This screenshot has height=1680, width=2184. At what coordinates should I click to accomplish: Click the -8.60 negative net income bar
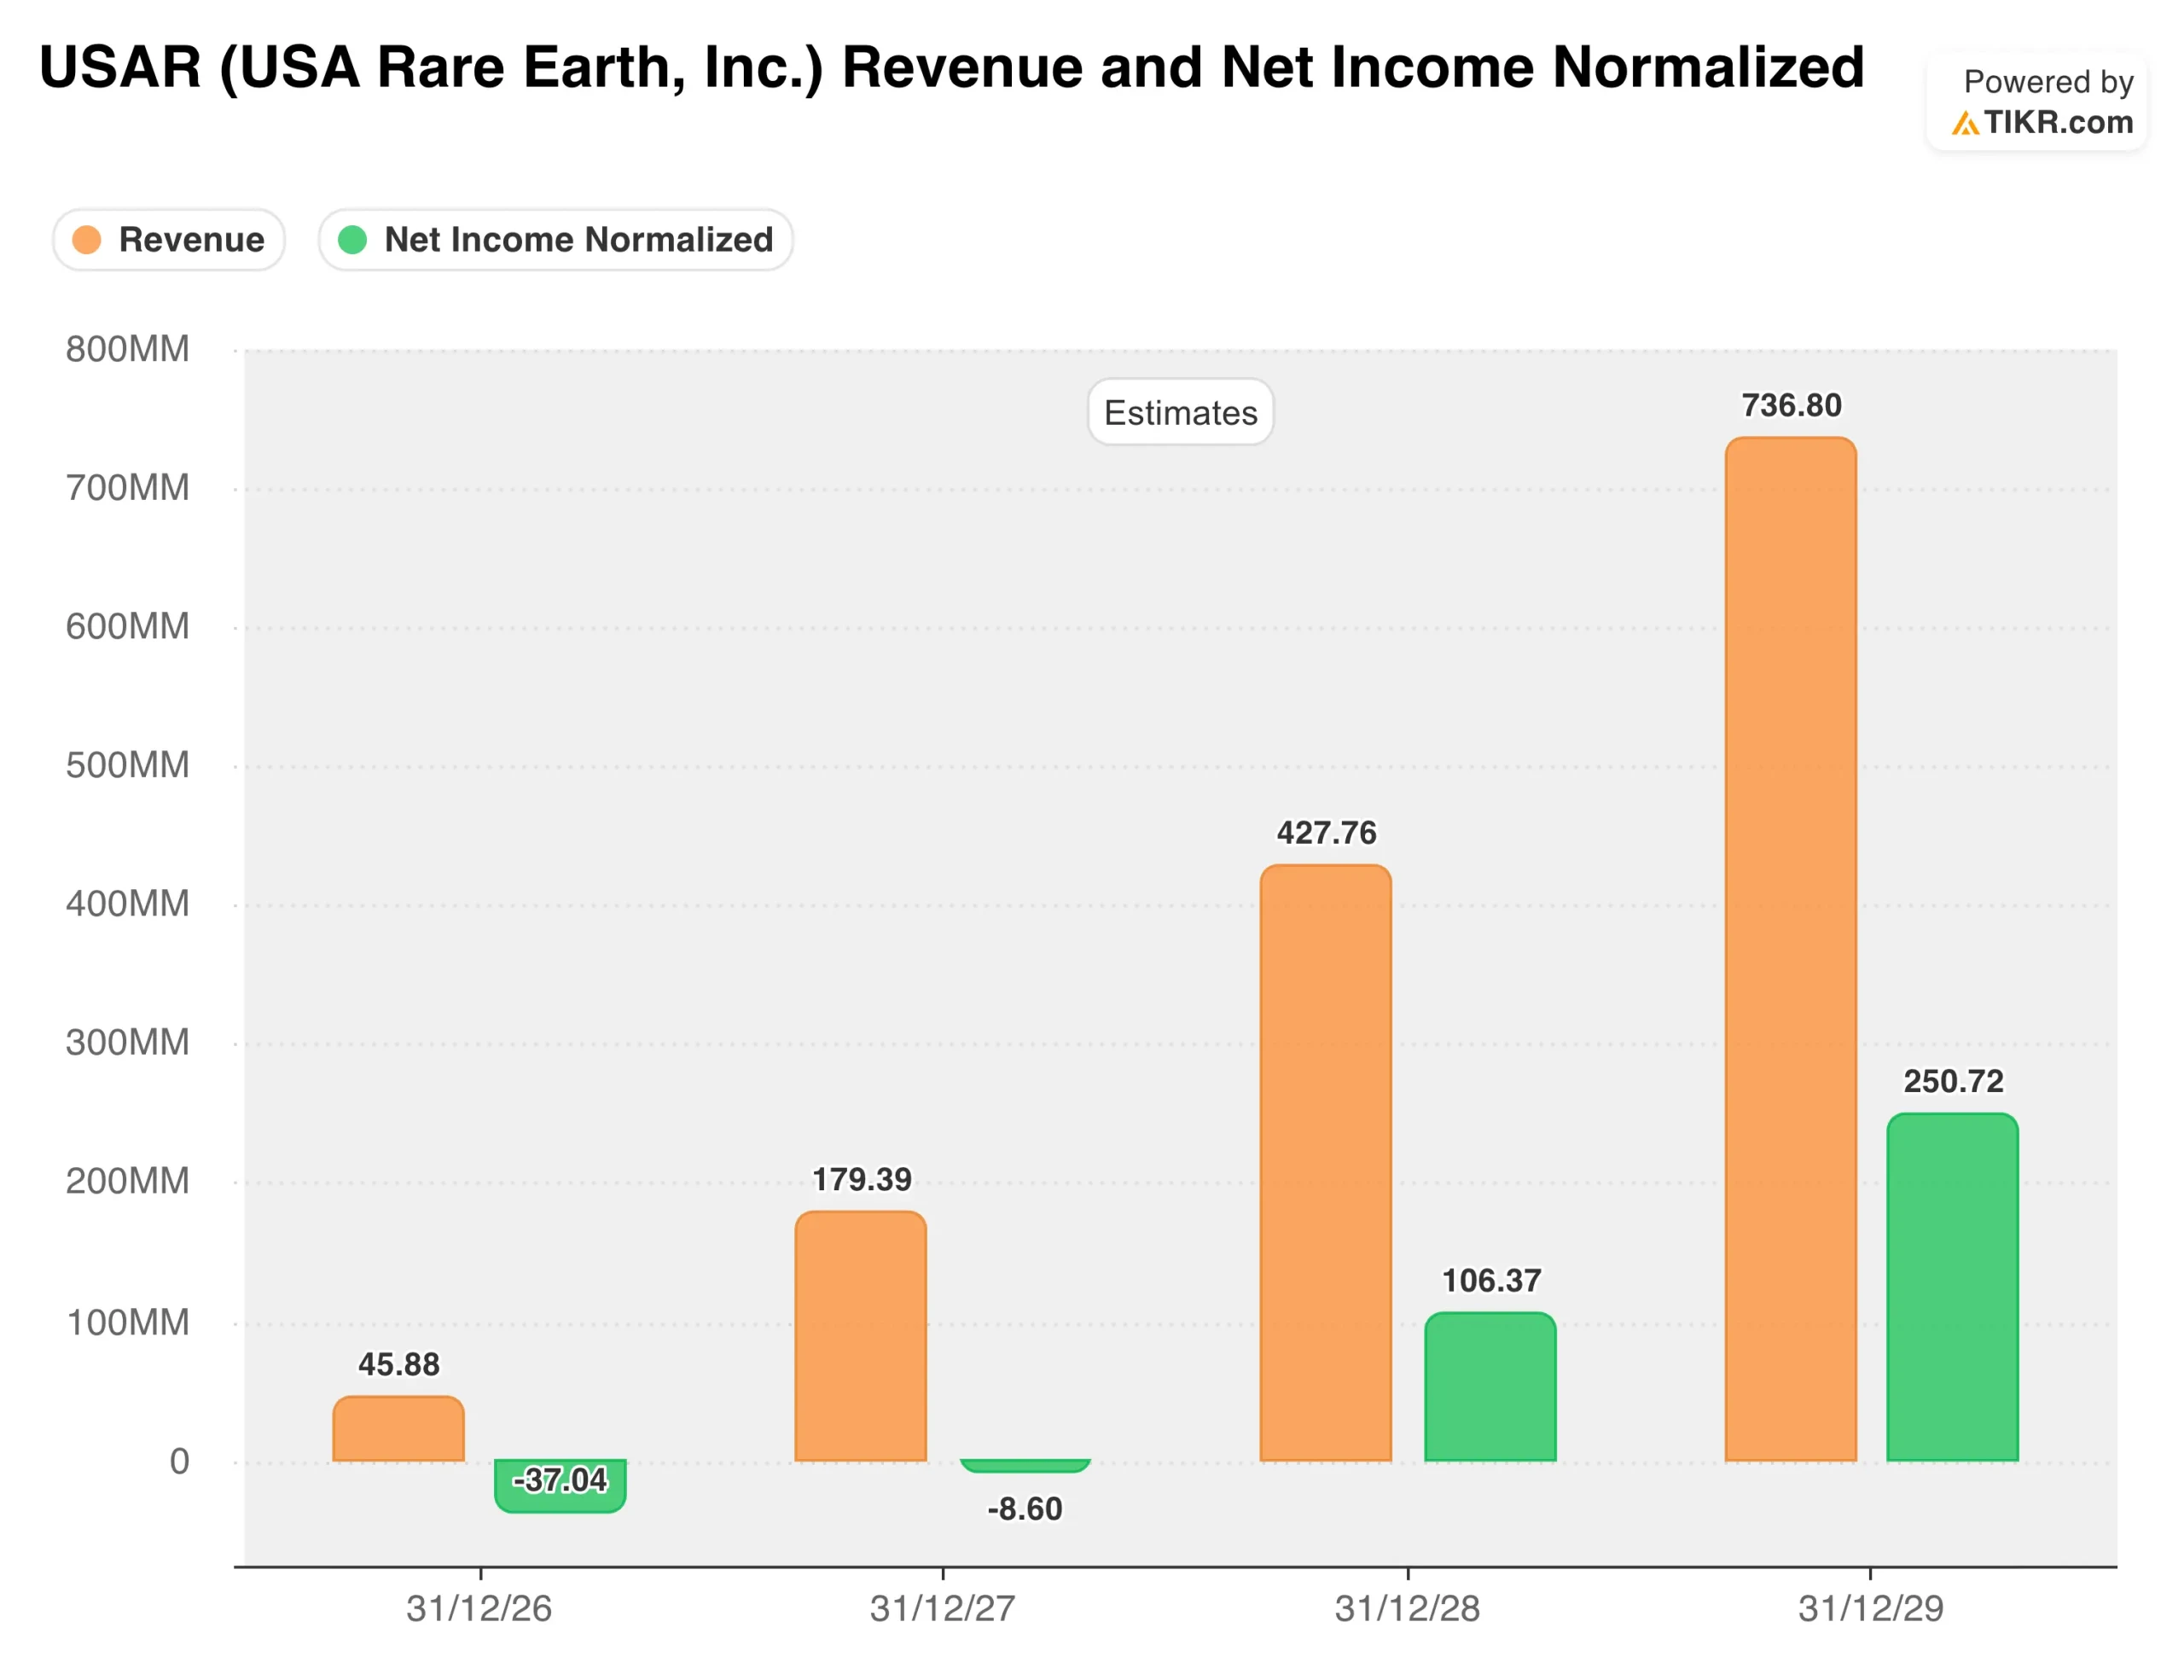[x=1025, y=1466]
